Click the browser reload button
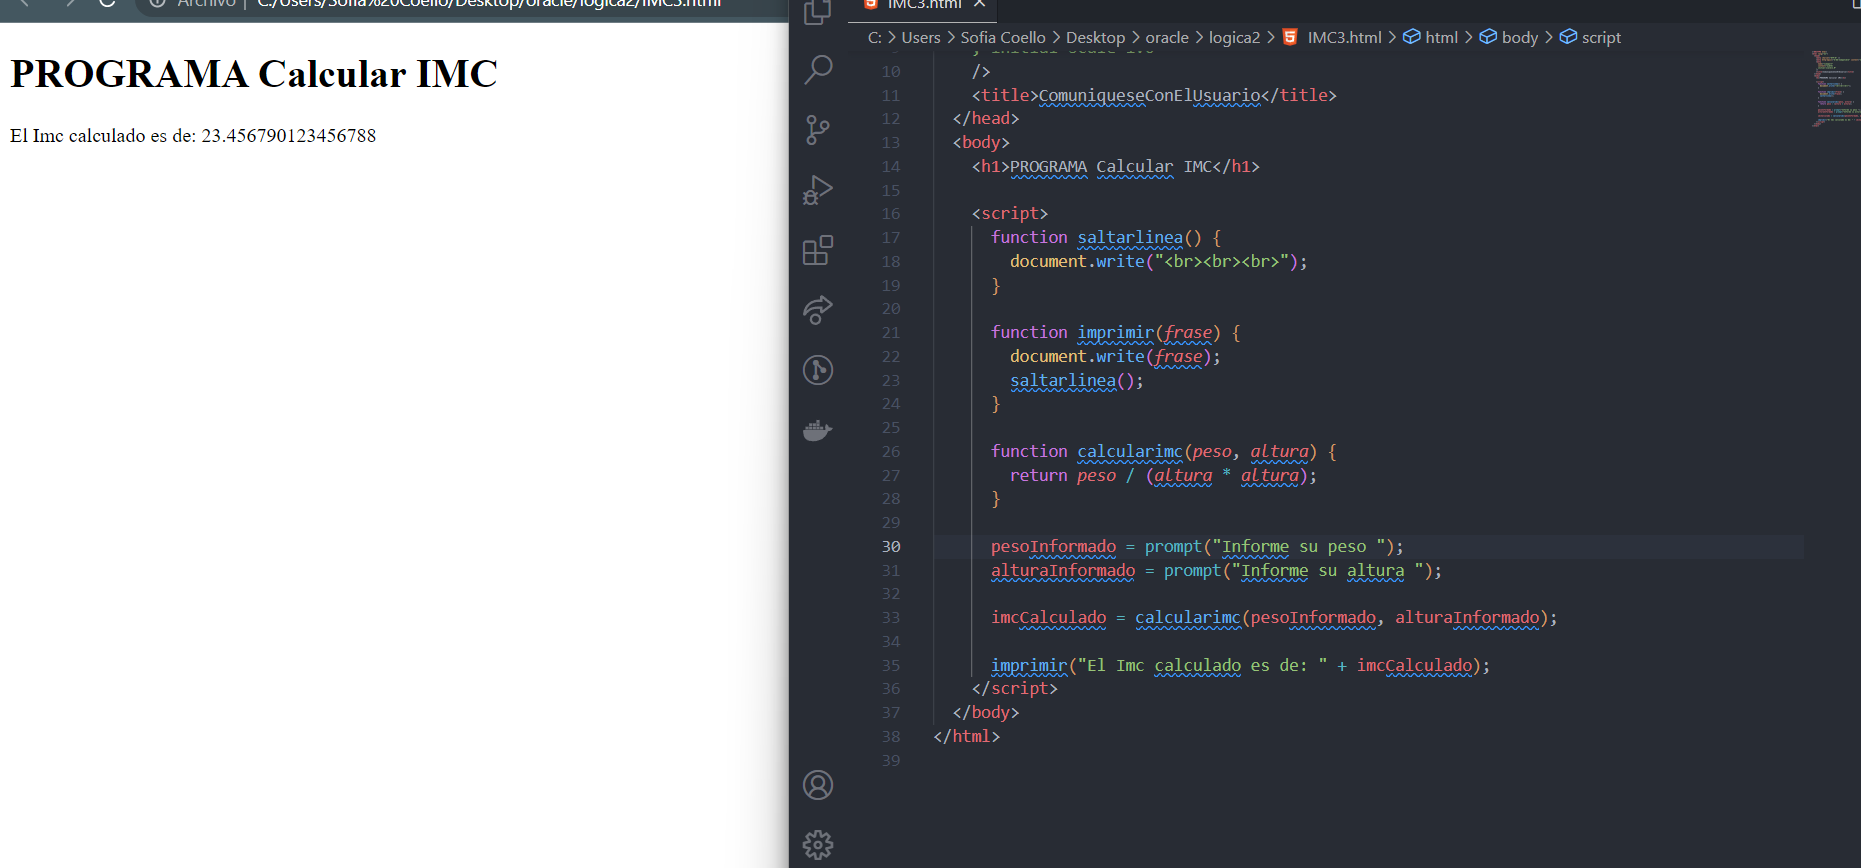The height and width of the screenshot is (868, 1861). [107, 4]
